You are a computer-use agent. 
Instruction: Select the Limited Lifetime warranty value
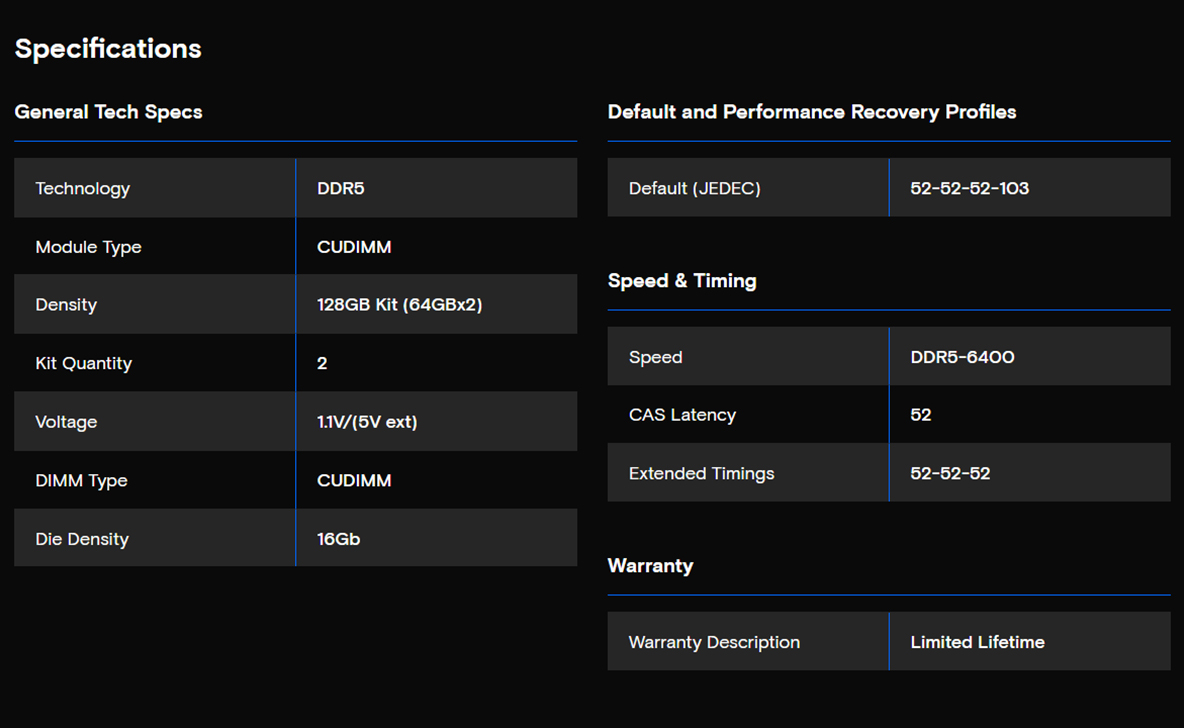[x=978, y=642]
